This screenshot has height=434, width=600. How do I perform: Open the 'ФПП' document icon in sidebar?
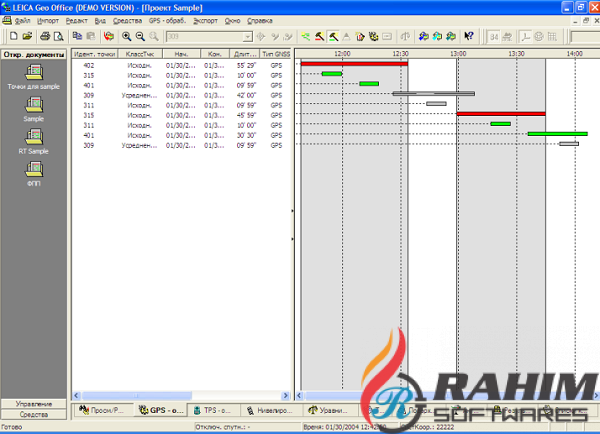pos(34,169)
